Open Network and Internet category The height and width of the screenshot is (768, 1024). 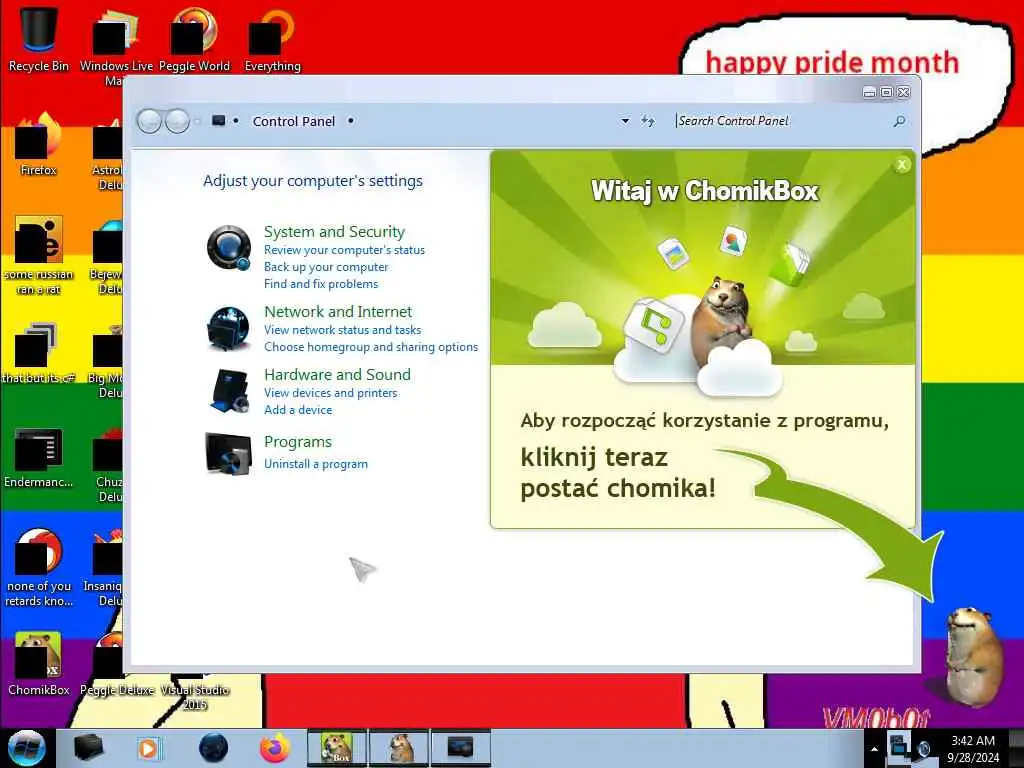pos(338,312)
